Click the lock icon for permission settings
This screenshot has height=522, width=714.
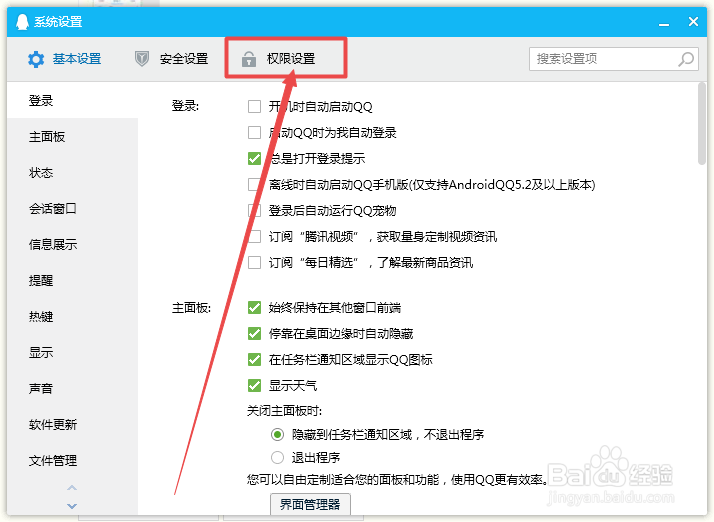(x=249, y=59)
